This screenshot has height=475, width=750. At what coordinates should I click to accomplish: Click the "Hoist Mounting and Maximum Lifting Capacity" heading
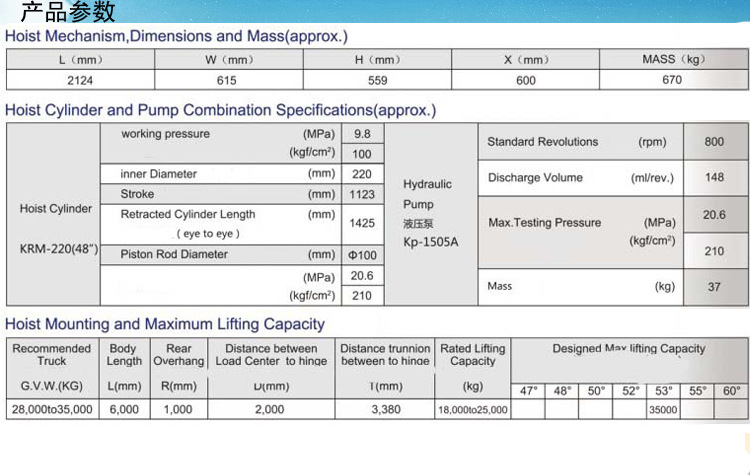[x=165, y=324]
